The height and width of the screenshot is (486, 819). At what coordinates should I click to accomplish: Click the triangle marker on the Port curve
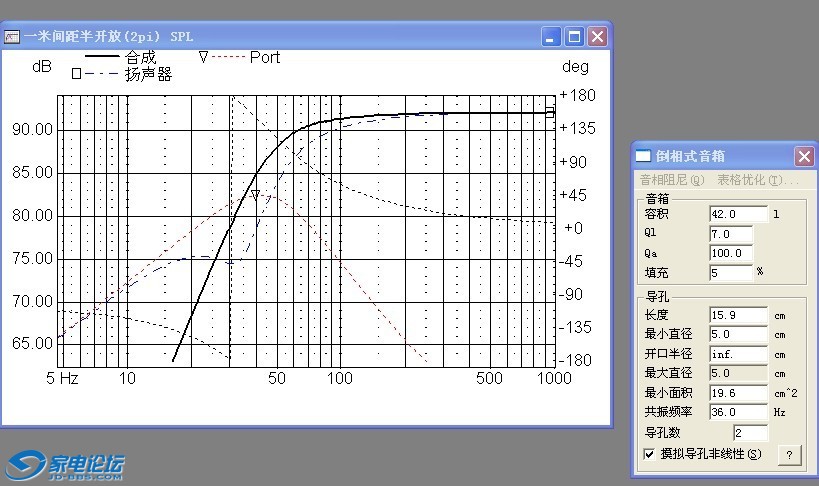255,195
